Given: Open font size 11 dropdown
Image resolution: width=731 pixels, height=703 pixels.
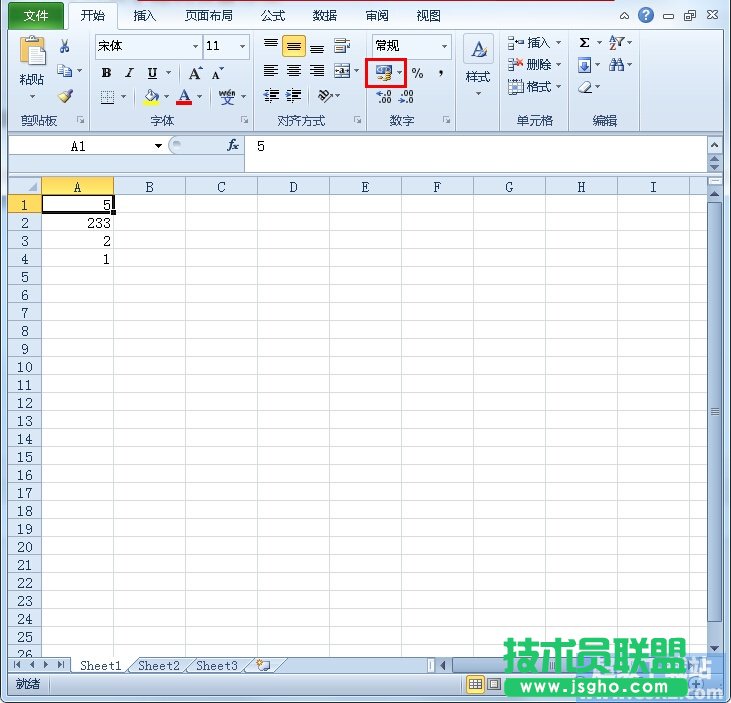Looking at the screenshot, I should click(242, 46).
